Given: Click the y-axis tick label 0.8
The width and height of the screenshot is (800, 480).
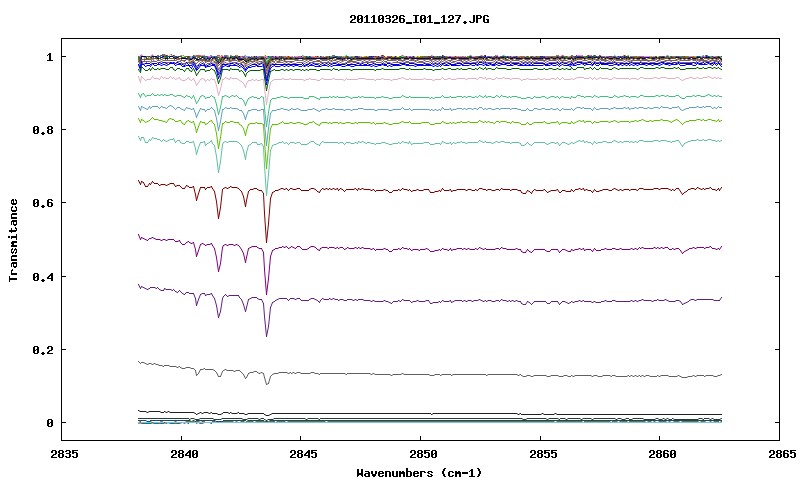Looking at the screenshot, I should pyautogui.click(x=43, y=130).
